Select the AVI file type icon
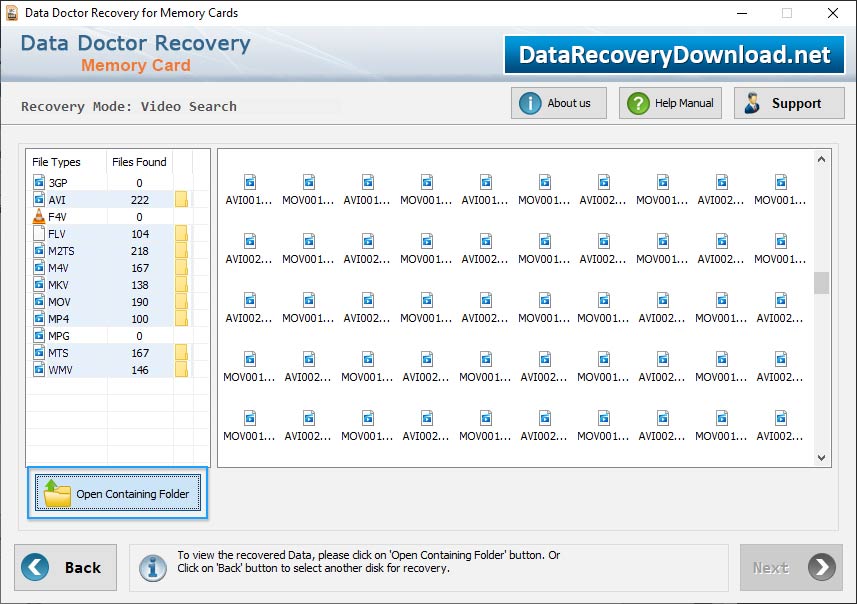The image size is (857, 604). (39, 200)
